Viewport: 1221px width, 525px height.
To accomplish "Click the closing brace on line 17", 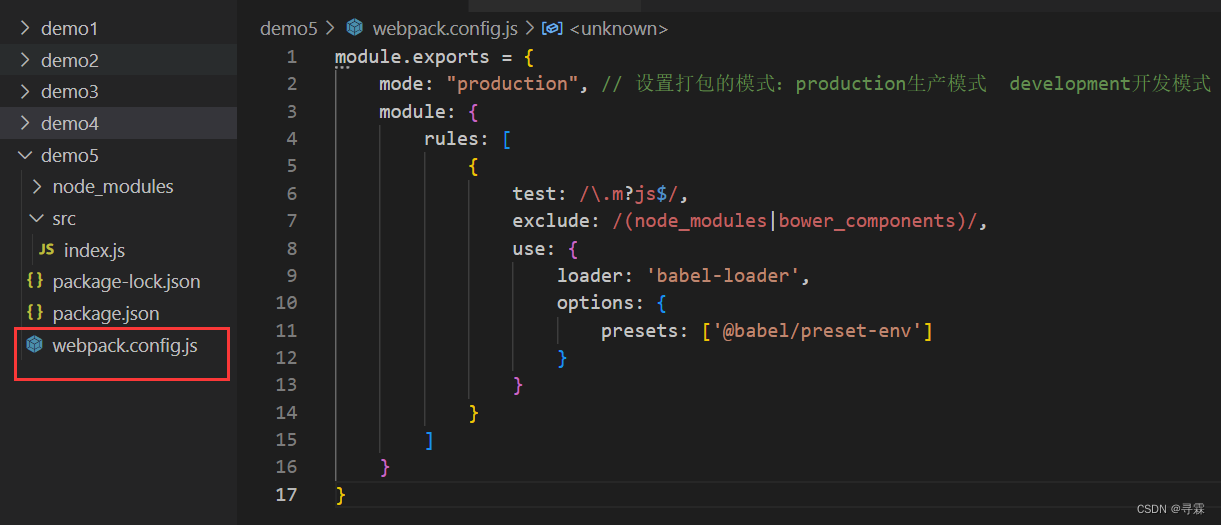I will pyautogui.click(x=340, y=494).
